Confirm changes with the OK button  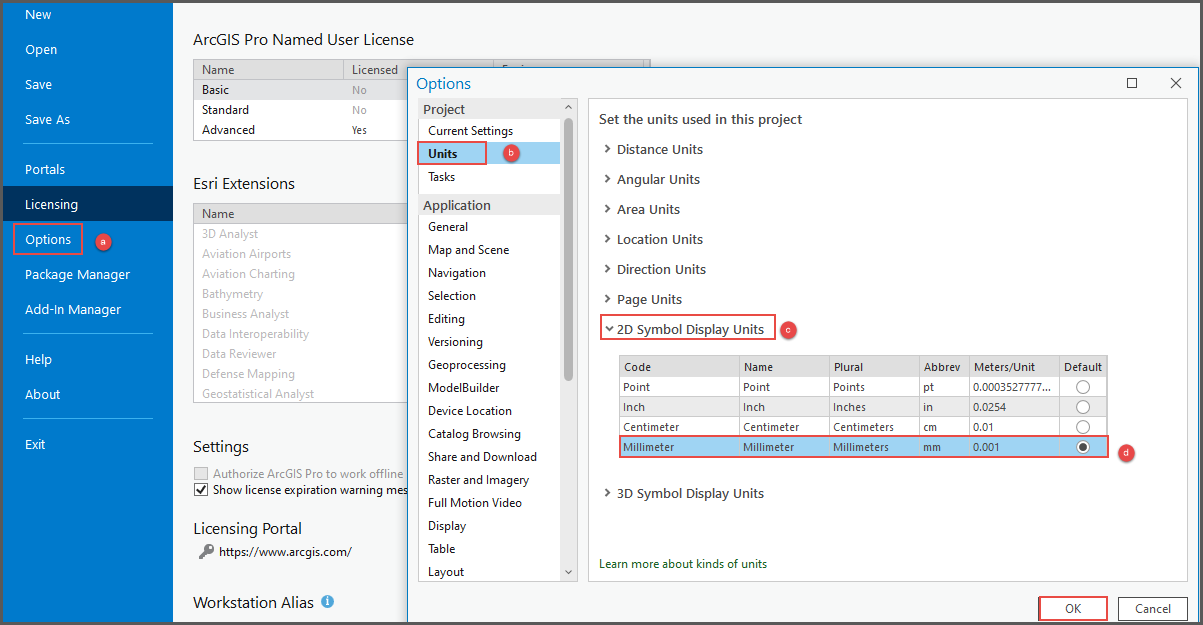(1072, 608)
